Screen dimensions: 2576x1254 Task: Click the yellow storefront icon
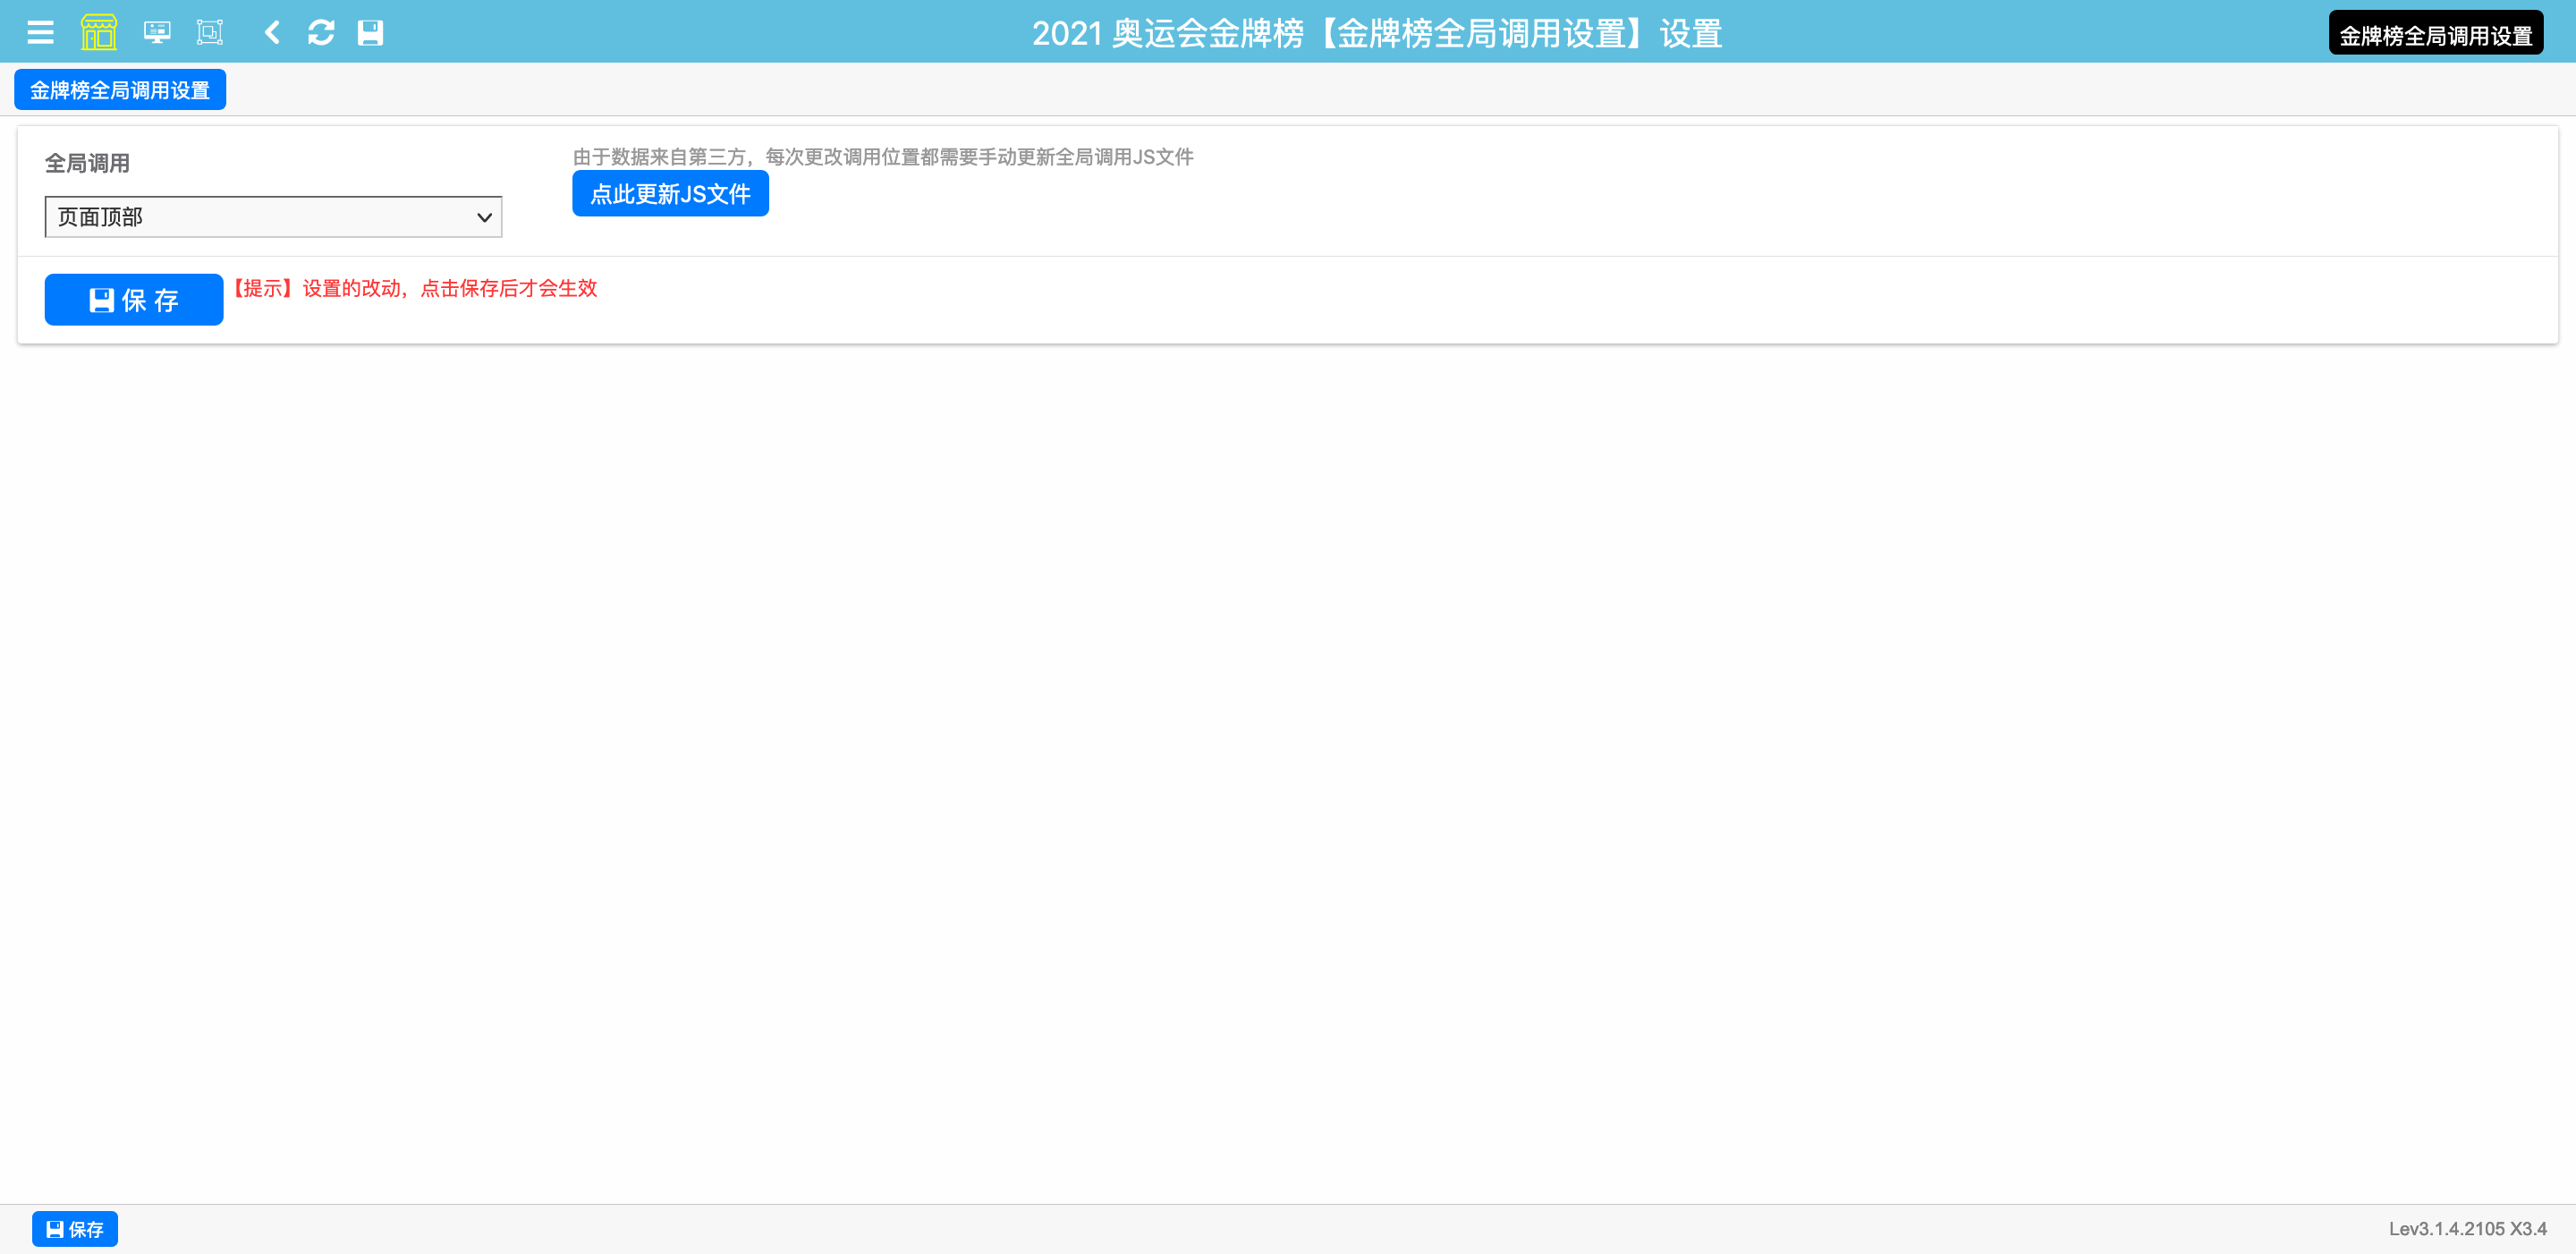click(98, 33)
